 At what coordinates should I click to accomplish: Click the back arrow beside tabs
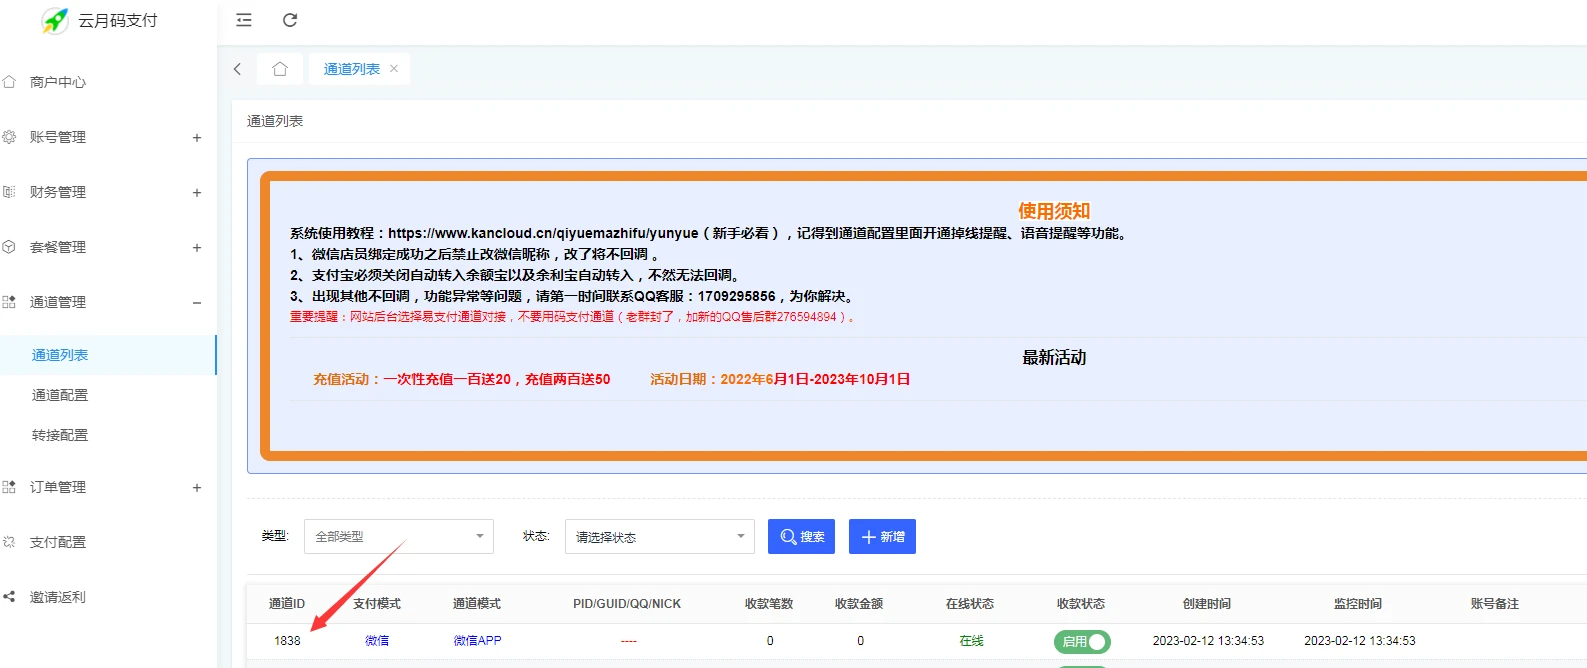pos(237,69)
